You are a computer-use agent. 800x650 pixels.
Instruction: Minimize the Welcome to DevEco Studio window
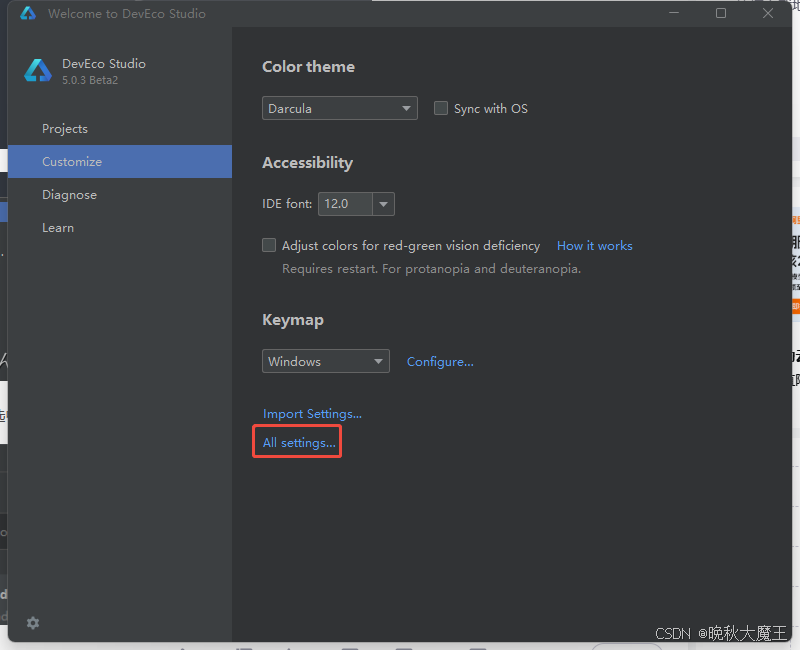click(675, 14)
